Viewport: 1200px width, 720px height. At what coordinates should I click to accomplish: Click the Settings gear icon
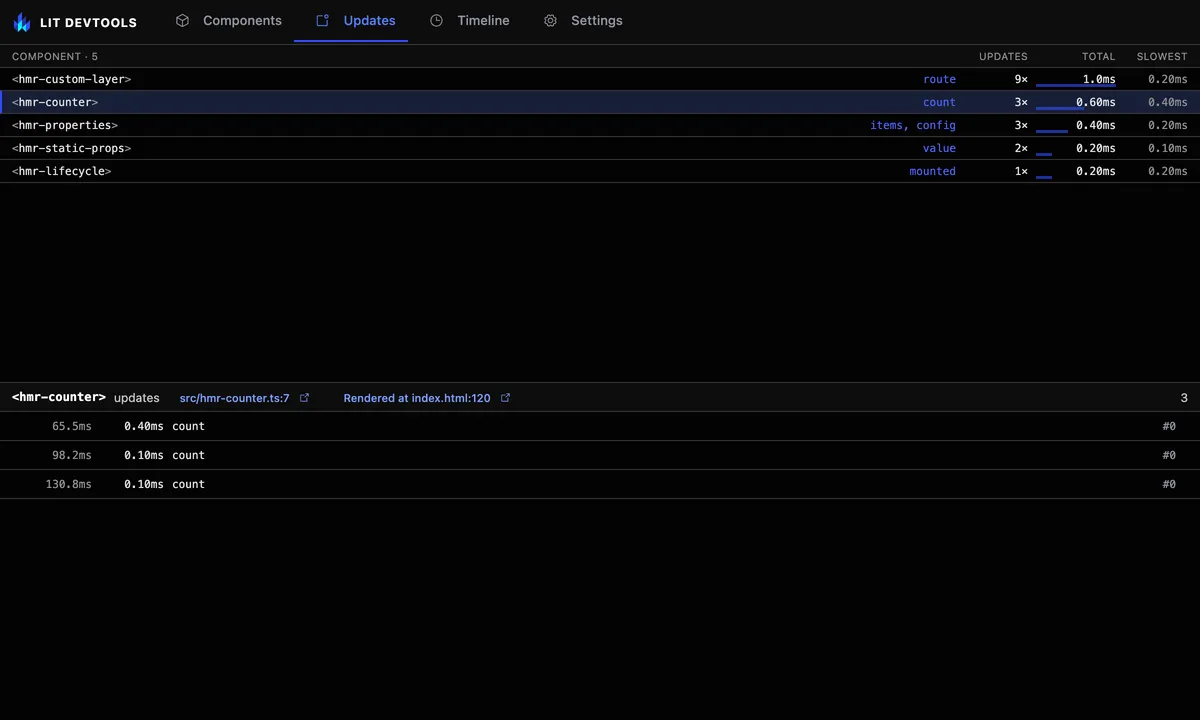click(550, 20)
